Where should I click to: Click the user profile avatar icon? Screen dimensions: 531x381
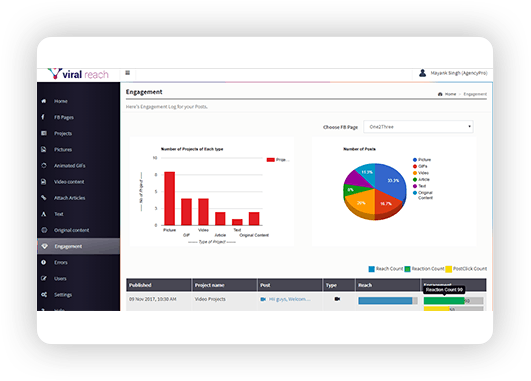click(x=422, y=73)
